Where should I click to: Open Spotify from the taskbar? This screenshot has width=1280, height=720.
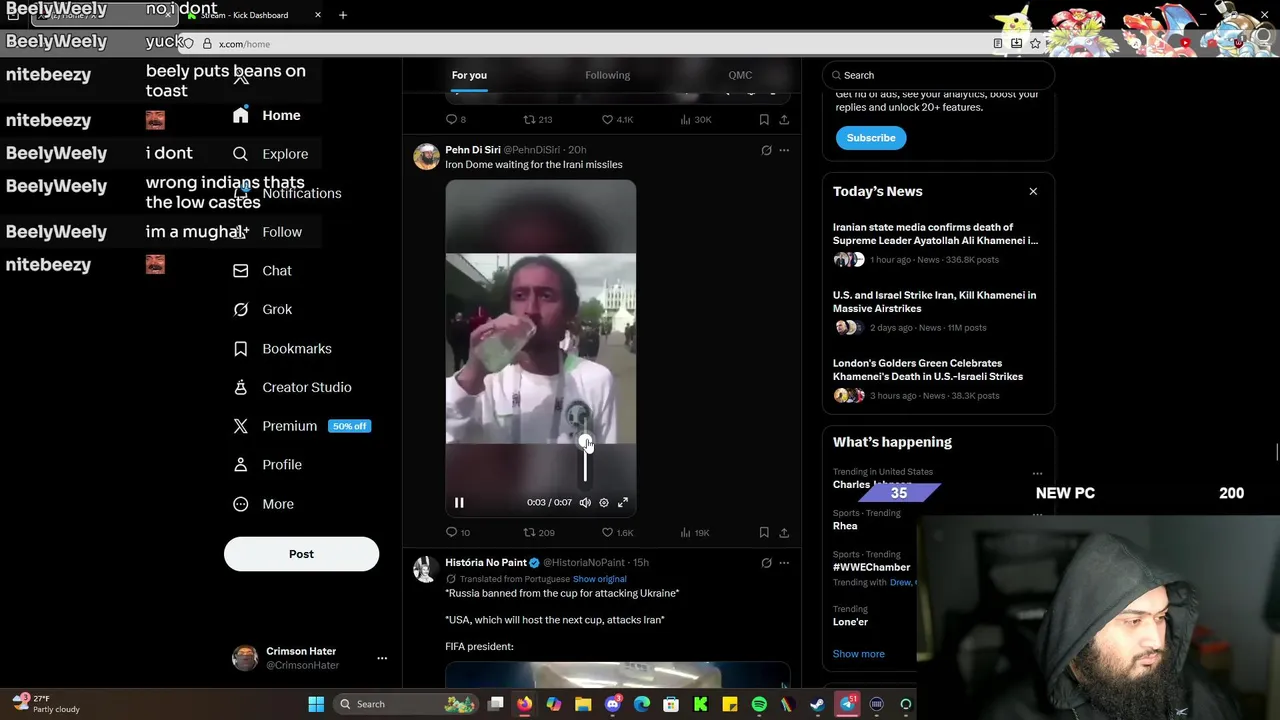[759, 704]
